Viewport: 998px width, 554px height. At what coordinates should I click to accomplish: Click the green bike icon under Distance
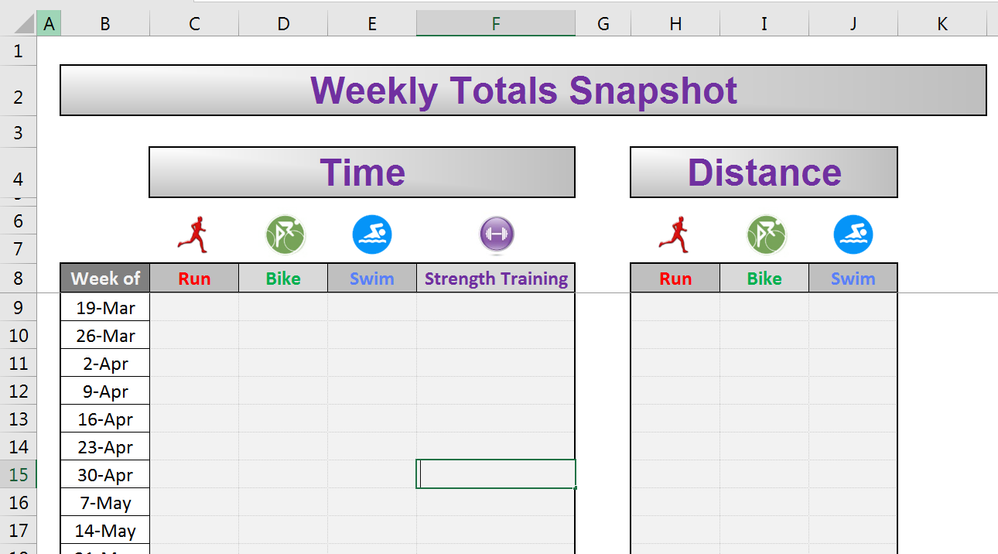point(765,235)
